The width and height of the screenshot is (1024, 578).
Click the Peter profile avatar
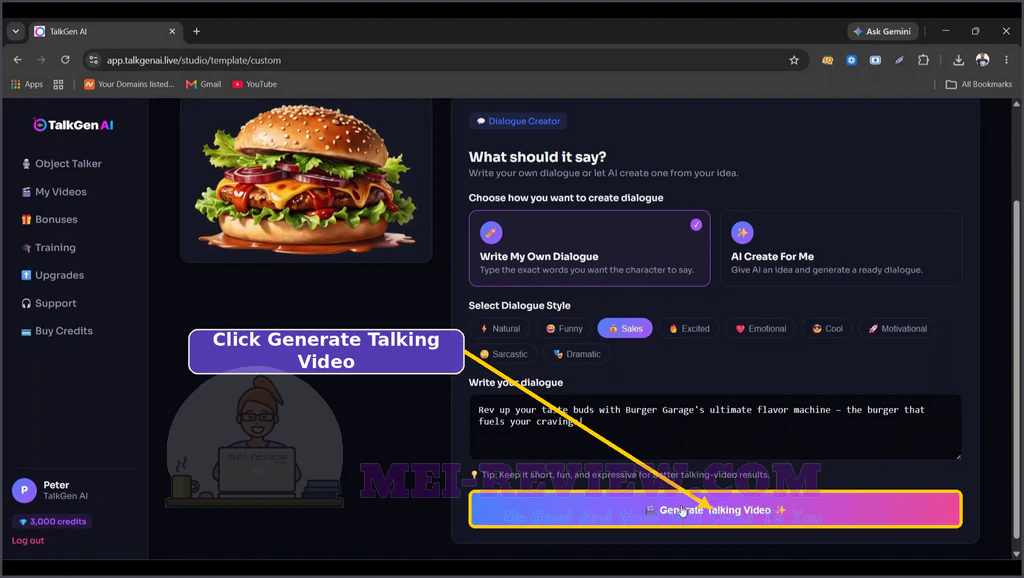point(24,490)
